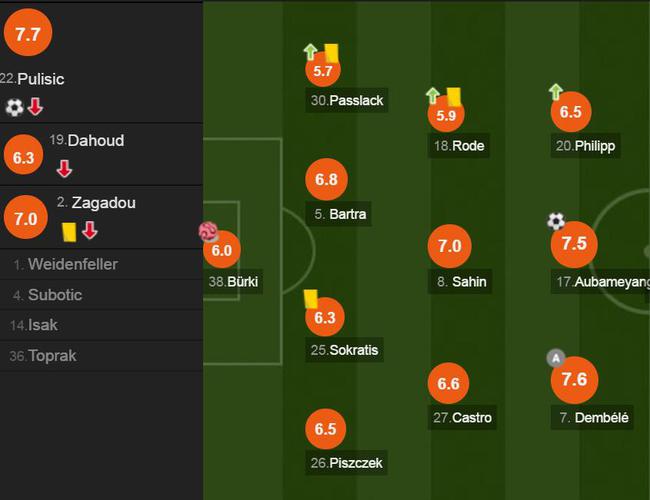Click Aubameyang's goal ball icon
Viewport: 650px width, 500px height.
(556, 221)
